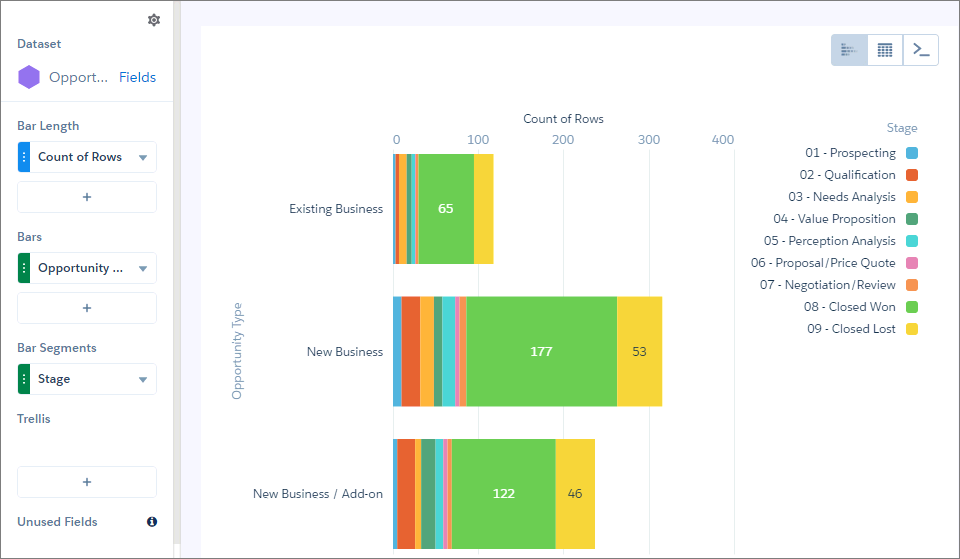The image size is (960, 559).
Task: Click the New Business axis label
Action: click(345, 351)
